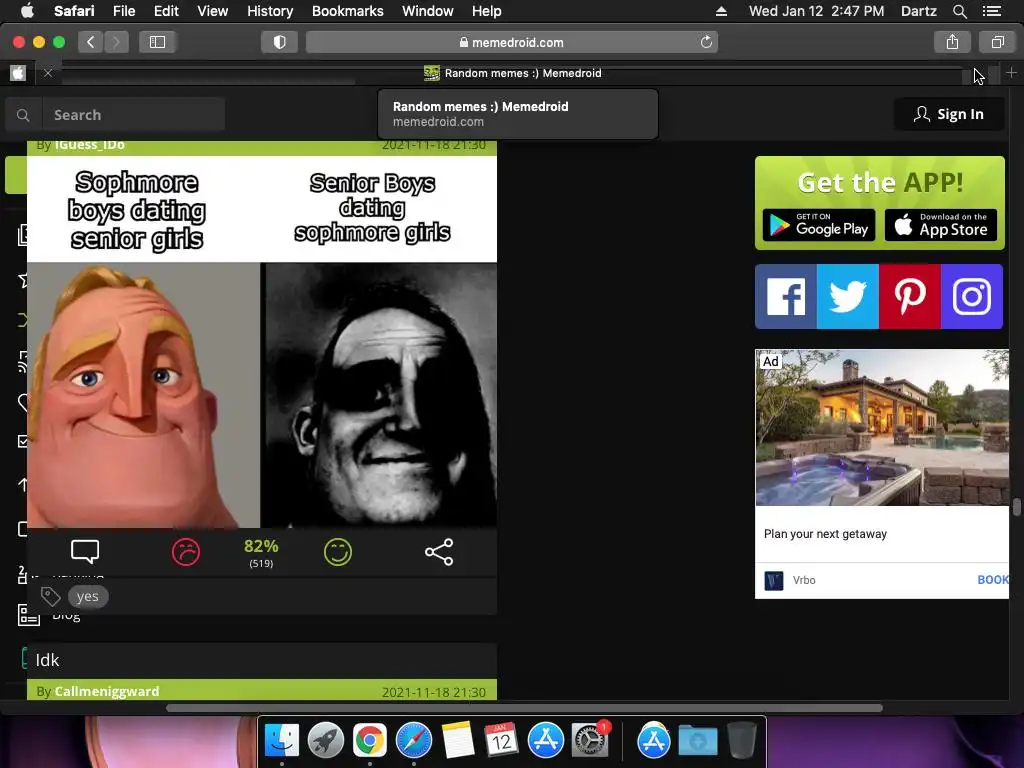
Task: Open the History menu
Action: pyautogui.click(x=270, y=11)
